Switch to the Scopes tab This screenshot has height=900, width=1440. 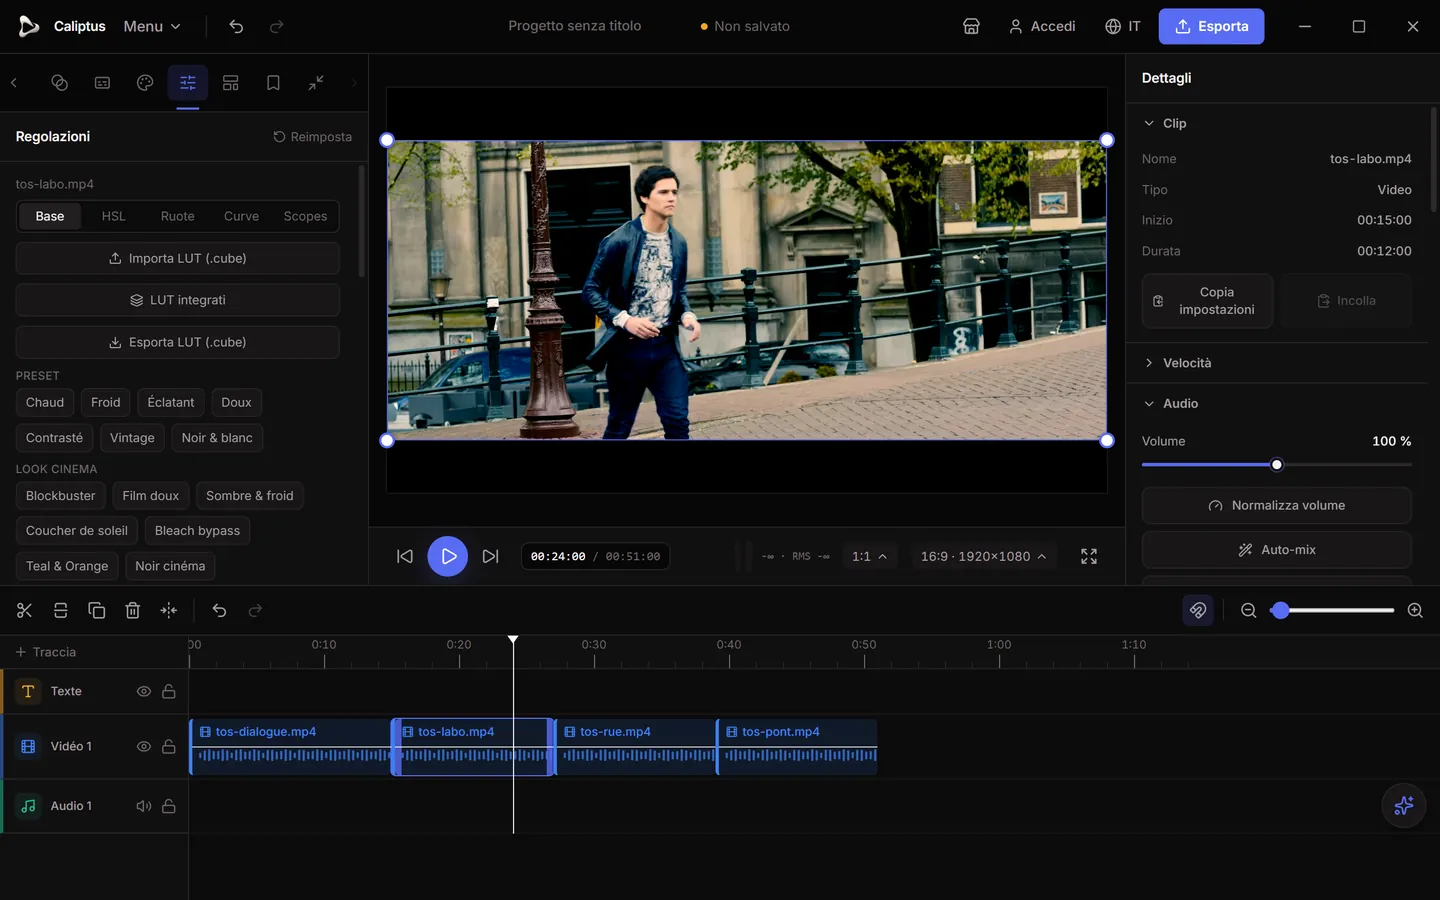point(305,216)
